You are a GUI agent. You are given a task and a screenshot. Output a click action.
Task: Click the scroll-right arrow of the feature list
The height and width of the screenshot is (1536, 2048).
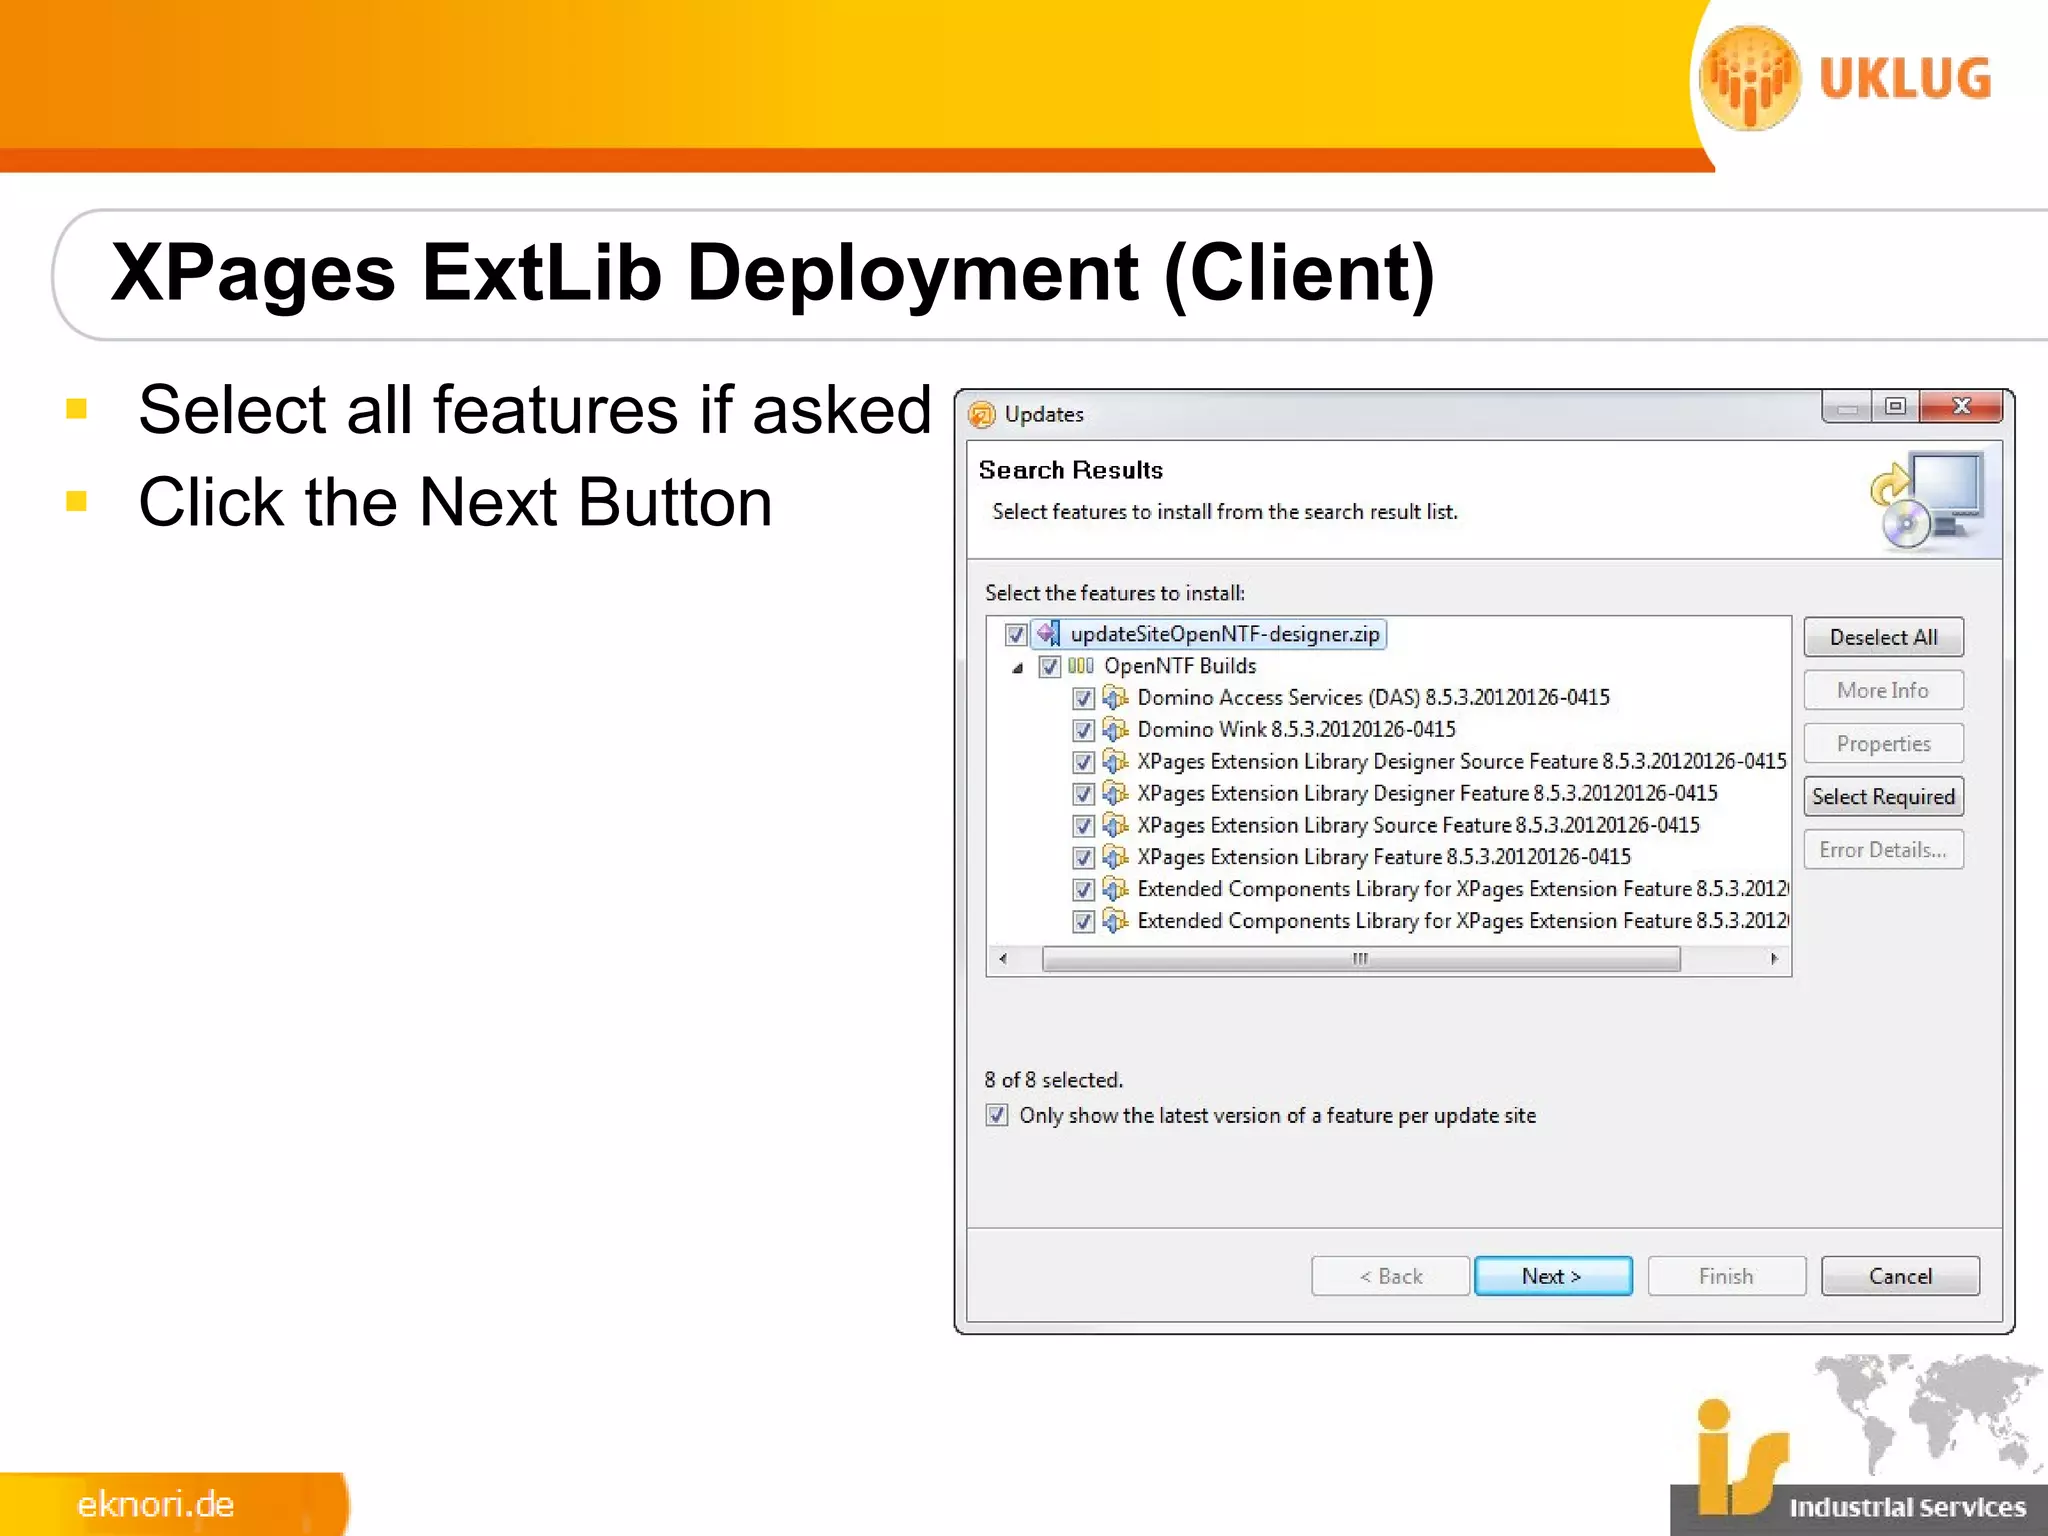[1774, 959]
